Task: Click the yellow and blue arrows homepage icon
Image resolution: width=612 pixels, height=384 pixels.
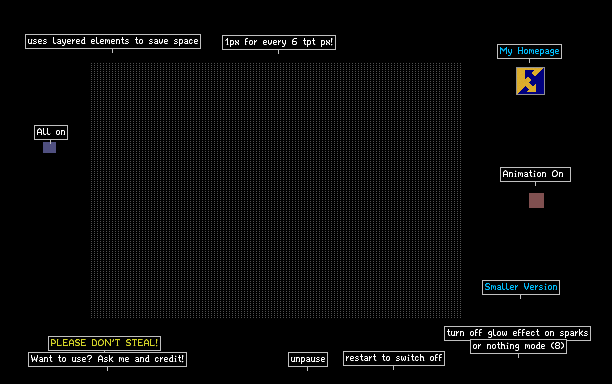Action: [x=530, y=81]
